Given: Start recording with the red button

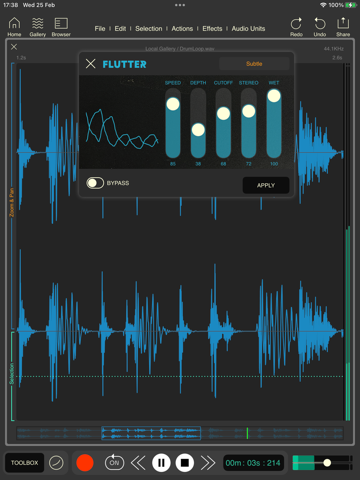Looking at the screenshot, I should click(x=85, y=463).
